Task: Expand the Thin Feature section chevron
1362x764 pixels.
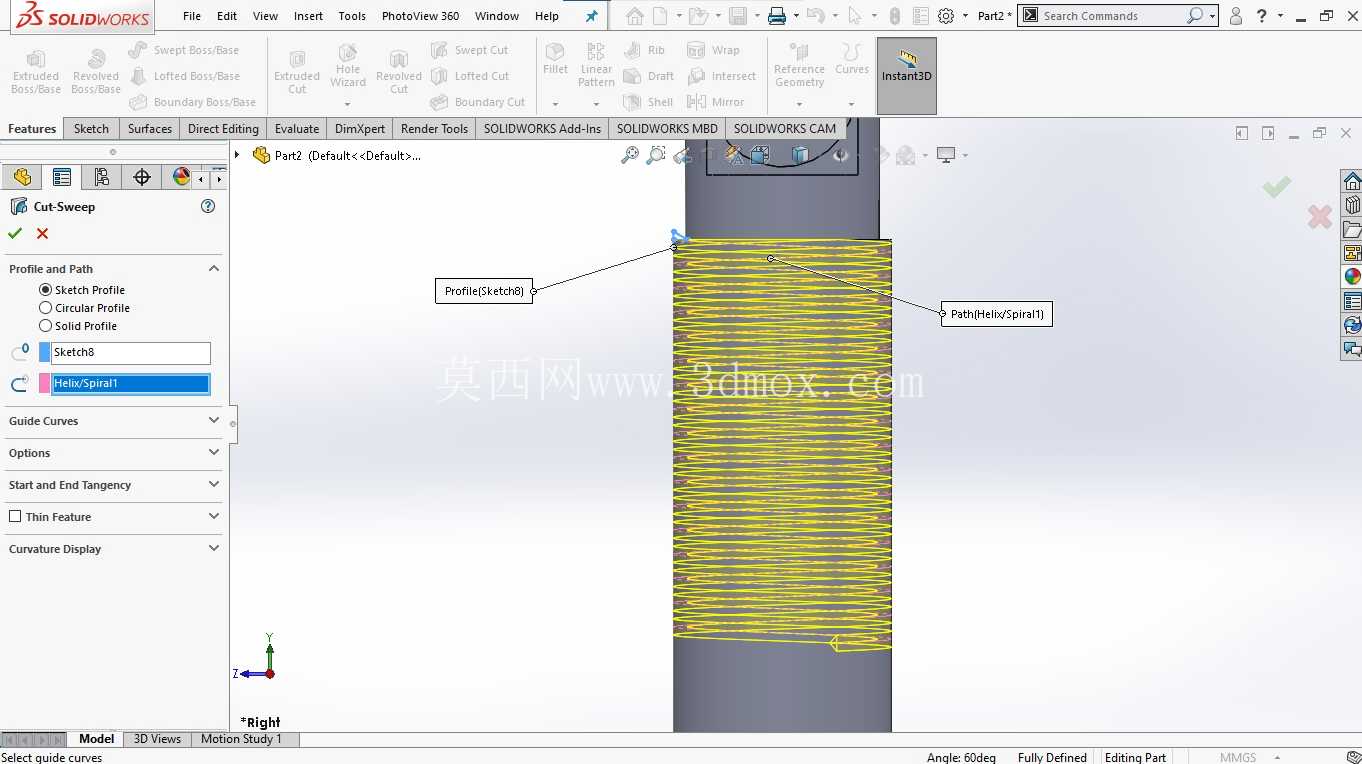Action: (x=214, y=517)
